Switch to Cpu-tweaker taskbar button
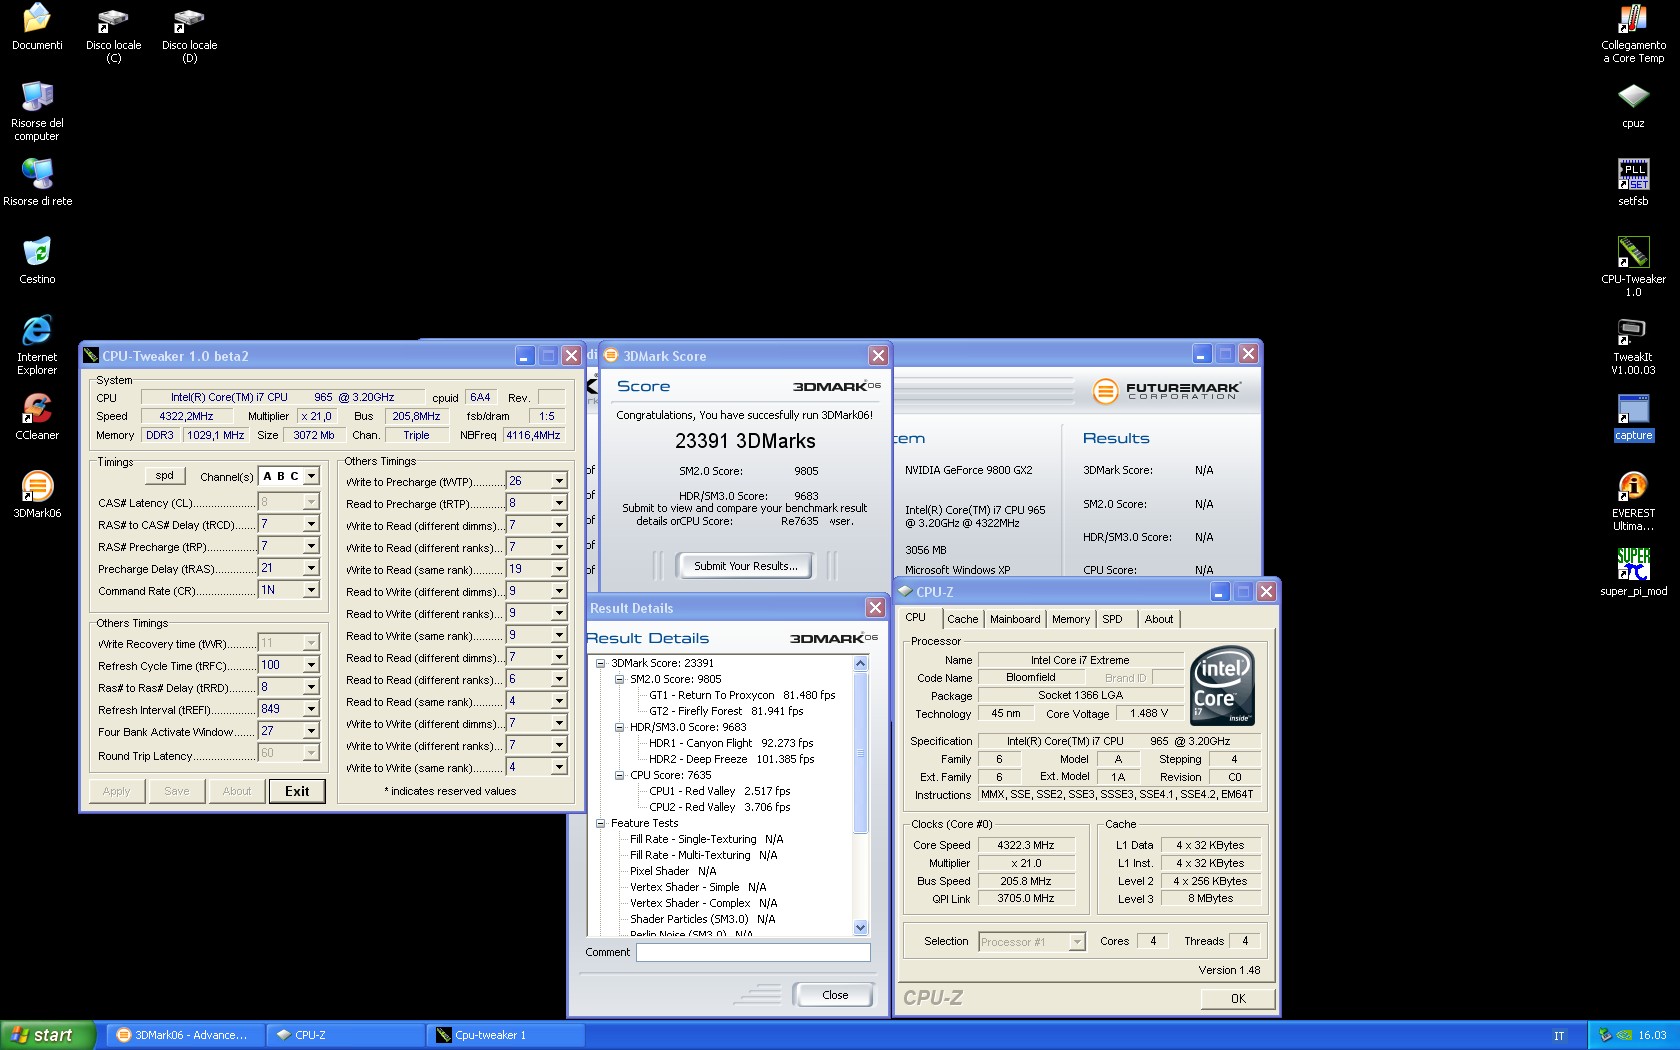The width and height of the screenshot is (1680, 1050). click(505, 1035)
